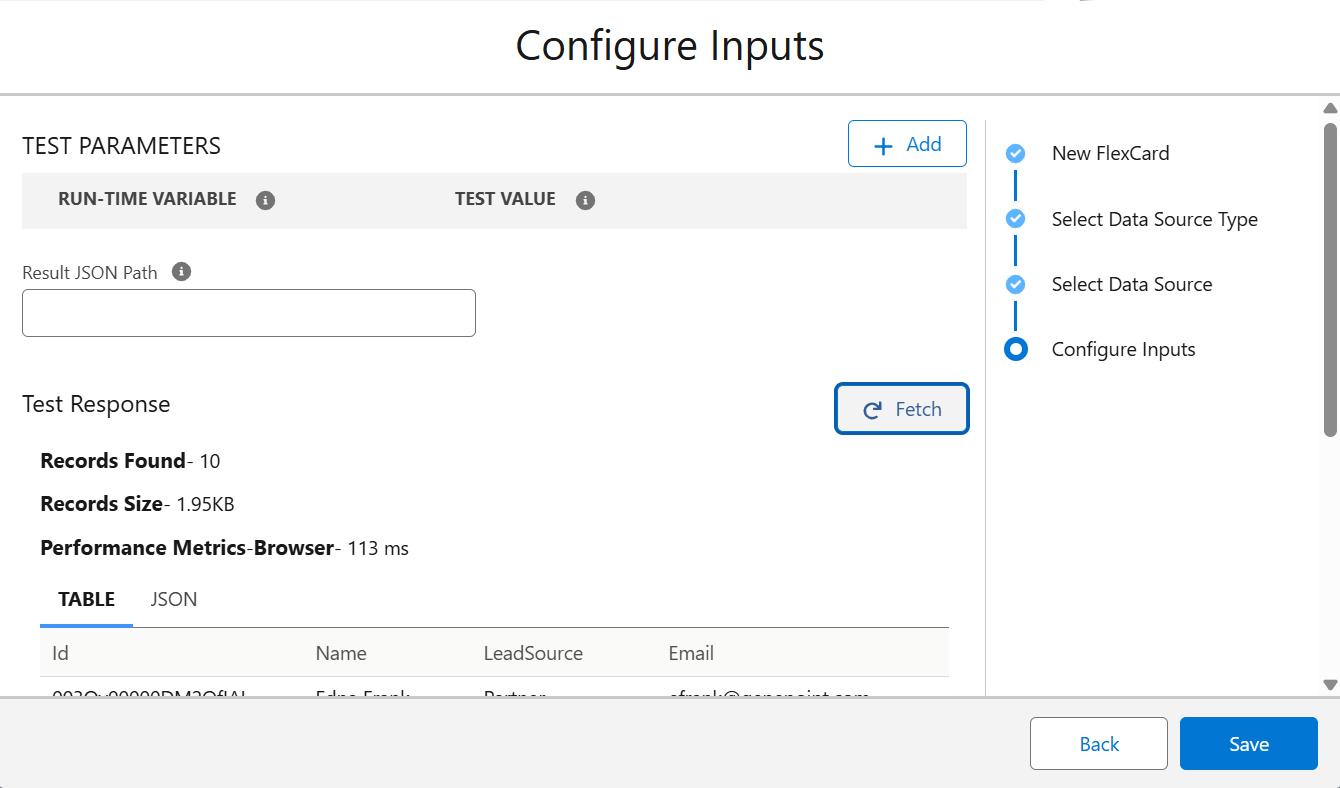The height and width of the screenshot is (788, 1340).
Task: Click the Configure Inputs current step circle
Action: [1015, 349]
